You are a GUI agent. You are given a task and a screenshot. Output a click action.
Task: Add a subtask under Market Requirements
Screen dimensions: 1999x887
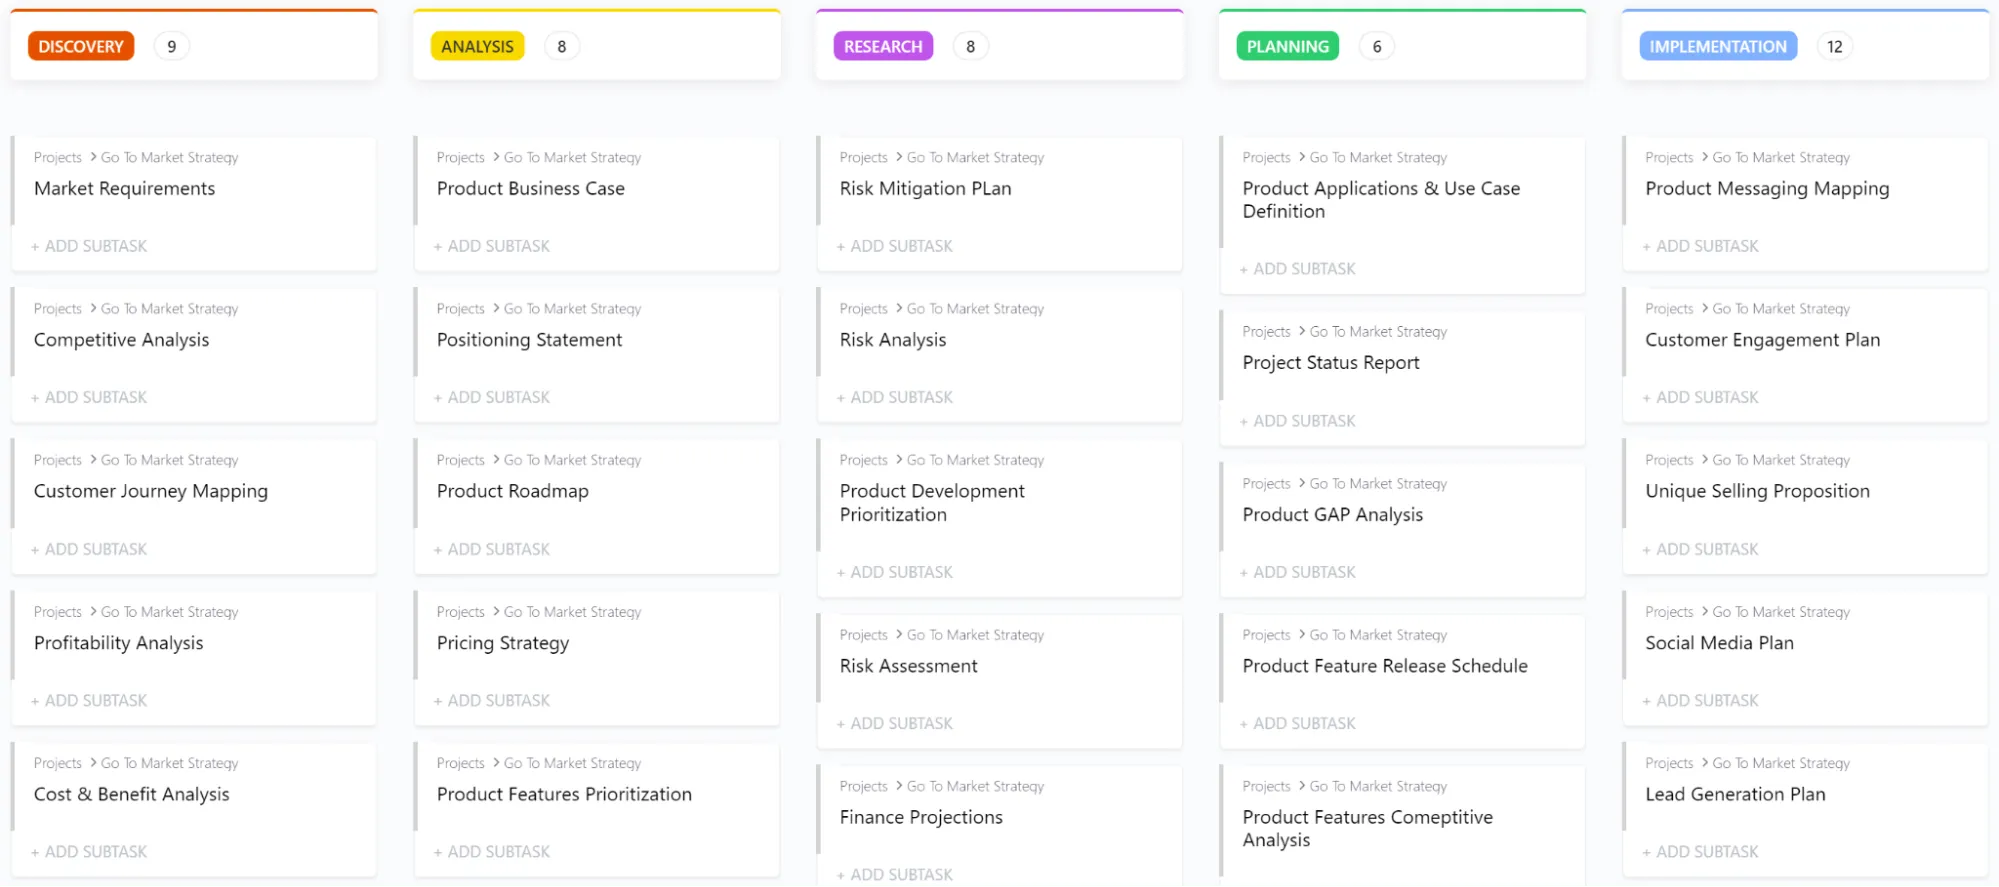coord(89,246)
